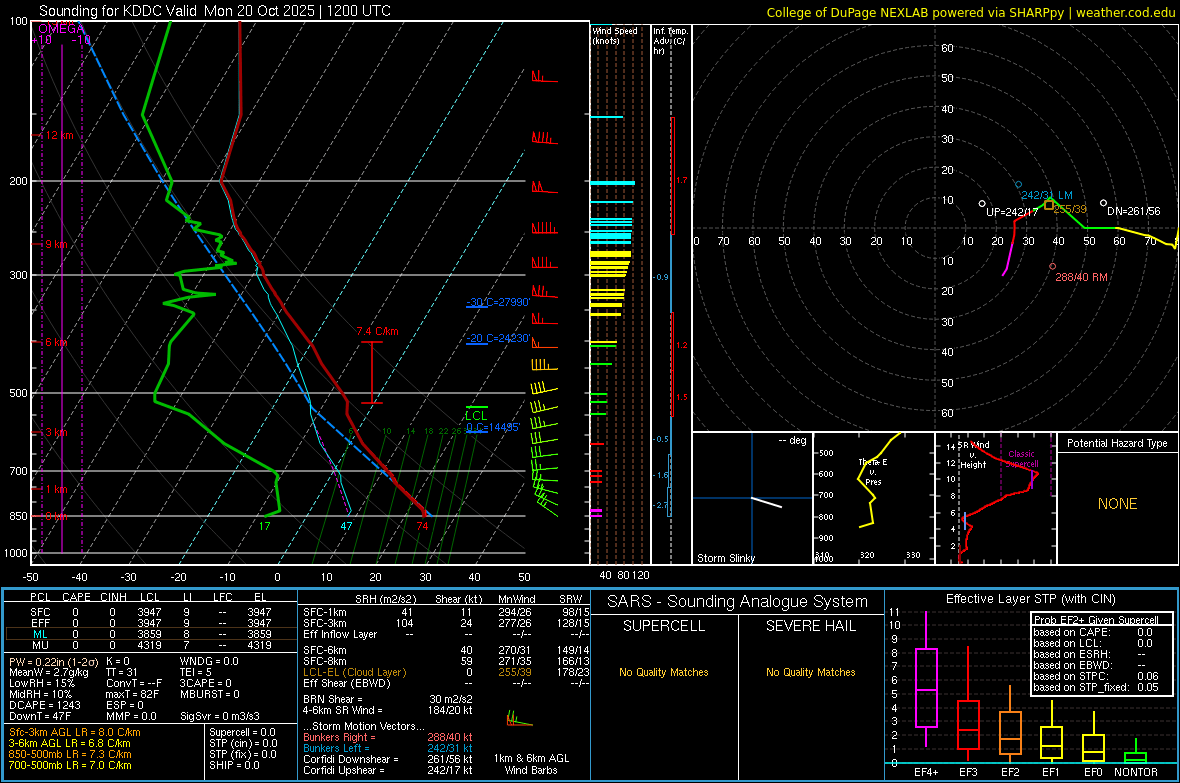Click the Corfidi Downshear = 261/56 kt entry
Image resolution: width=1180 pixels, height=783 pixels.
pyautogui.click(x=388, y=759)
